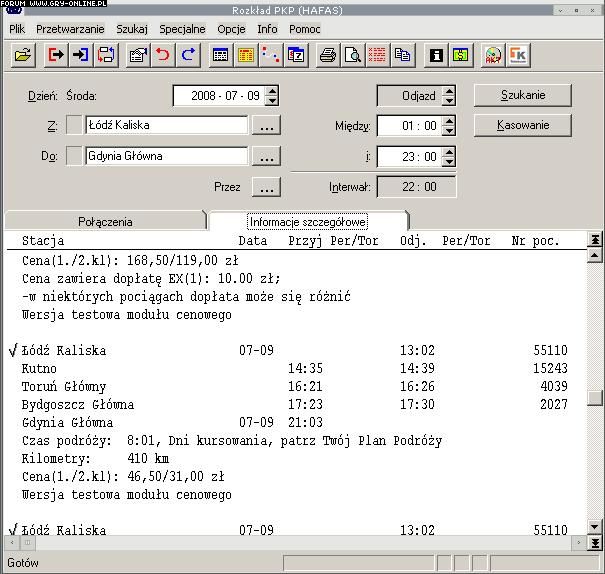Click the copy pages toolbar icon

[x=402, y=56]
